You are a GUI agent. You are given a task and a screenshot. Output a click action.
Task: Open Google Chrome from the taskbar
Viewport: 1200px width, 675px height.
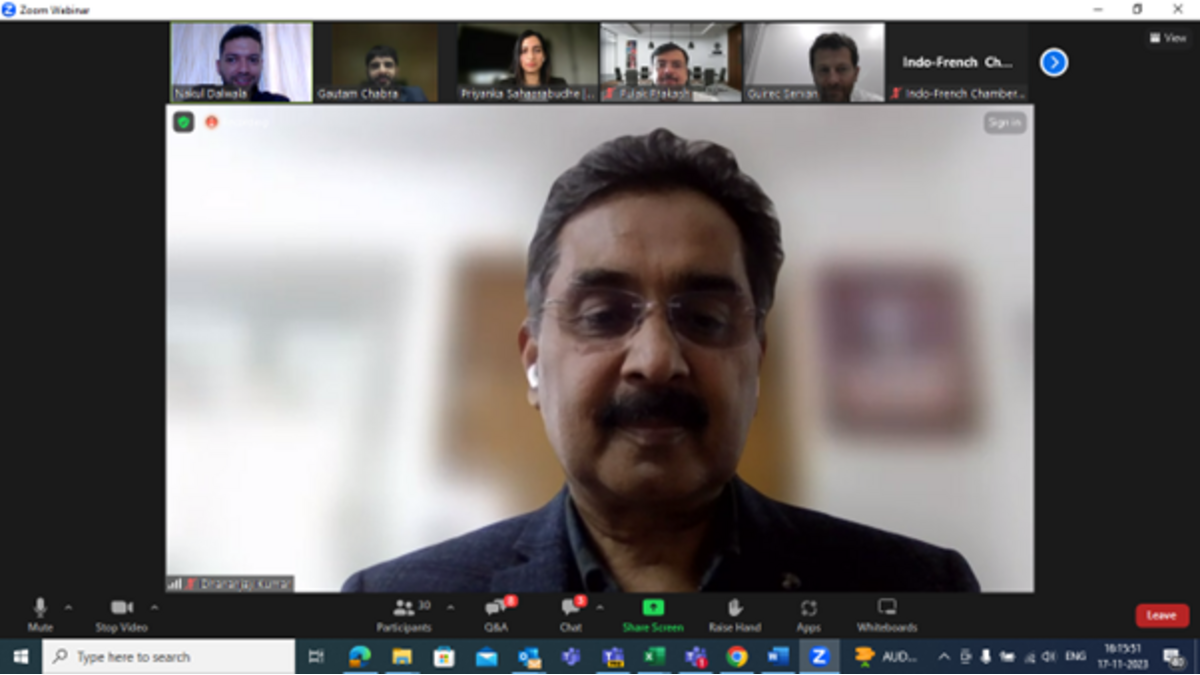(x=737, y=656)
